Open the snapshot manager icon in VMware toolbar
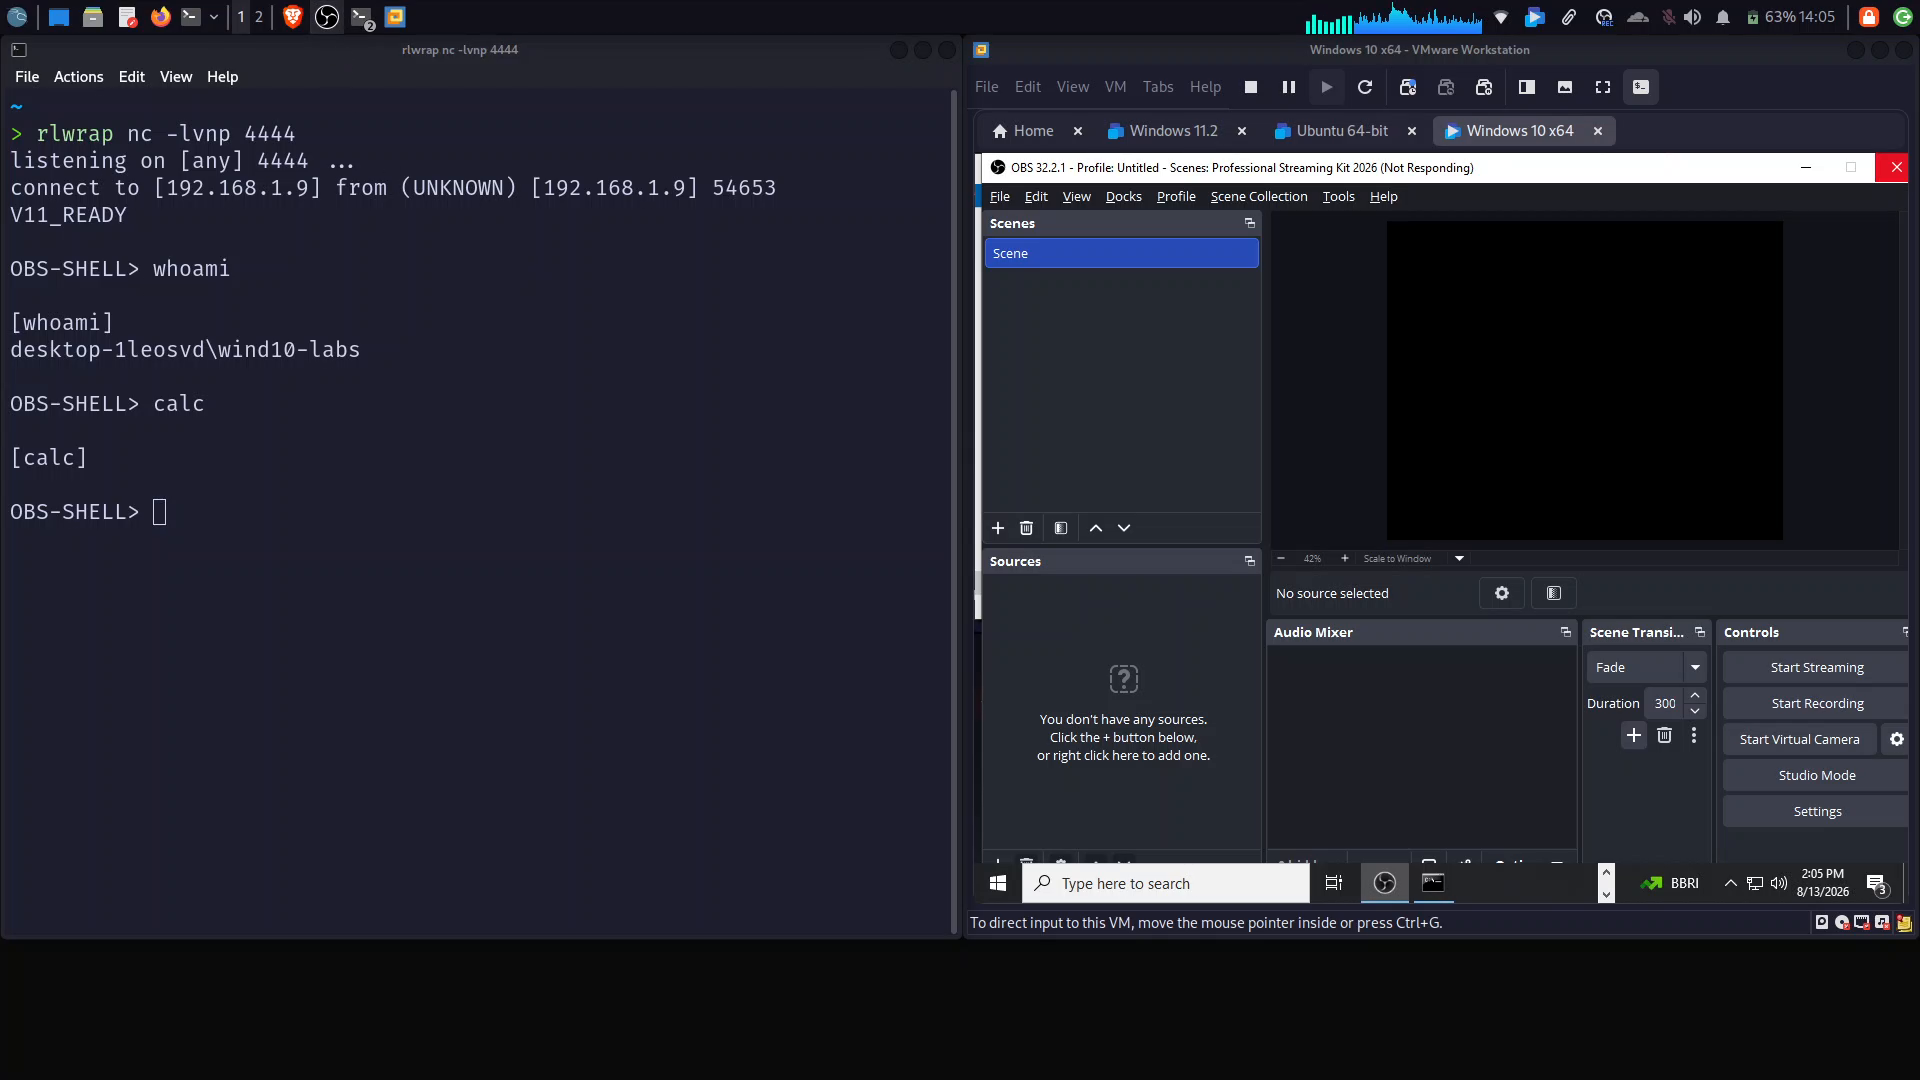 point(1484,87)
